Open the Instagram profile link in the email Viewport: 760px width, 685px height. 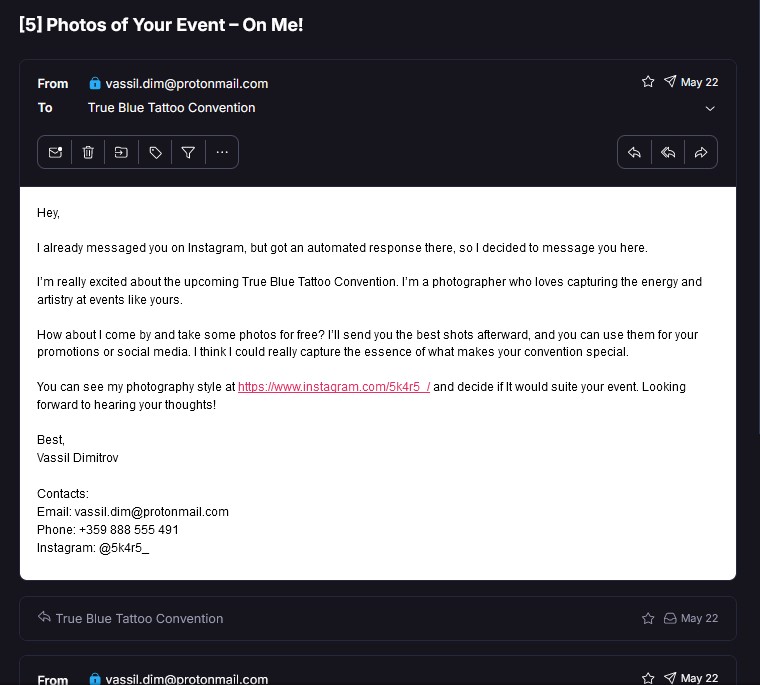click(x=334, y=387)
